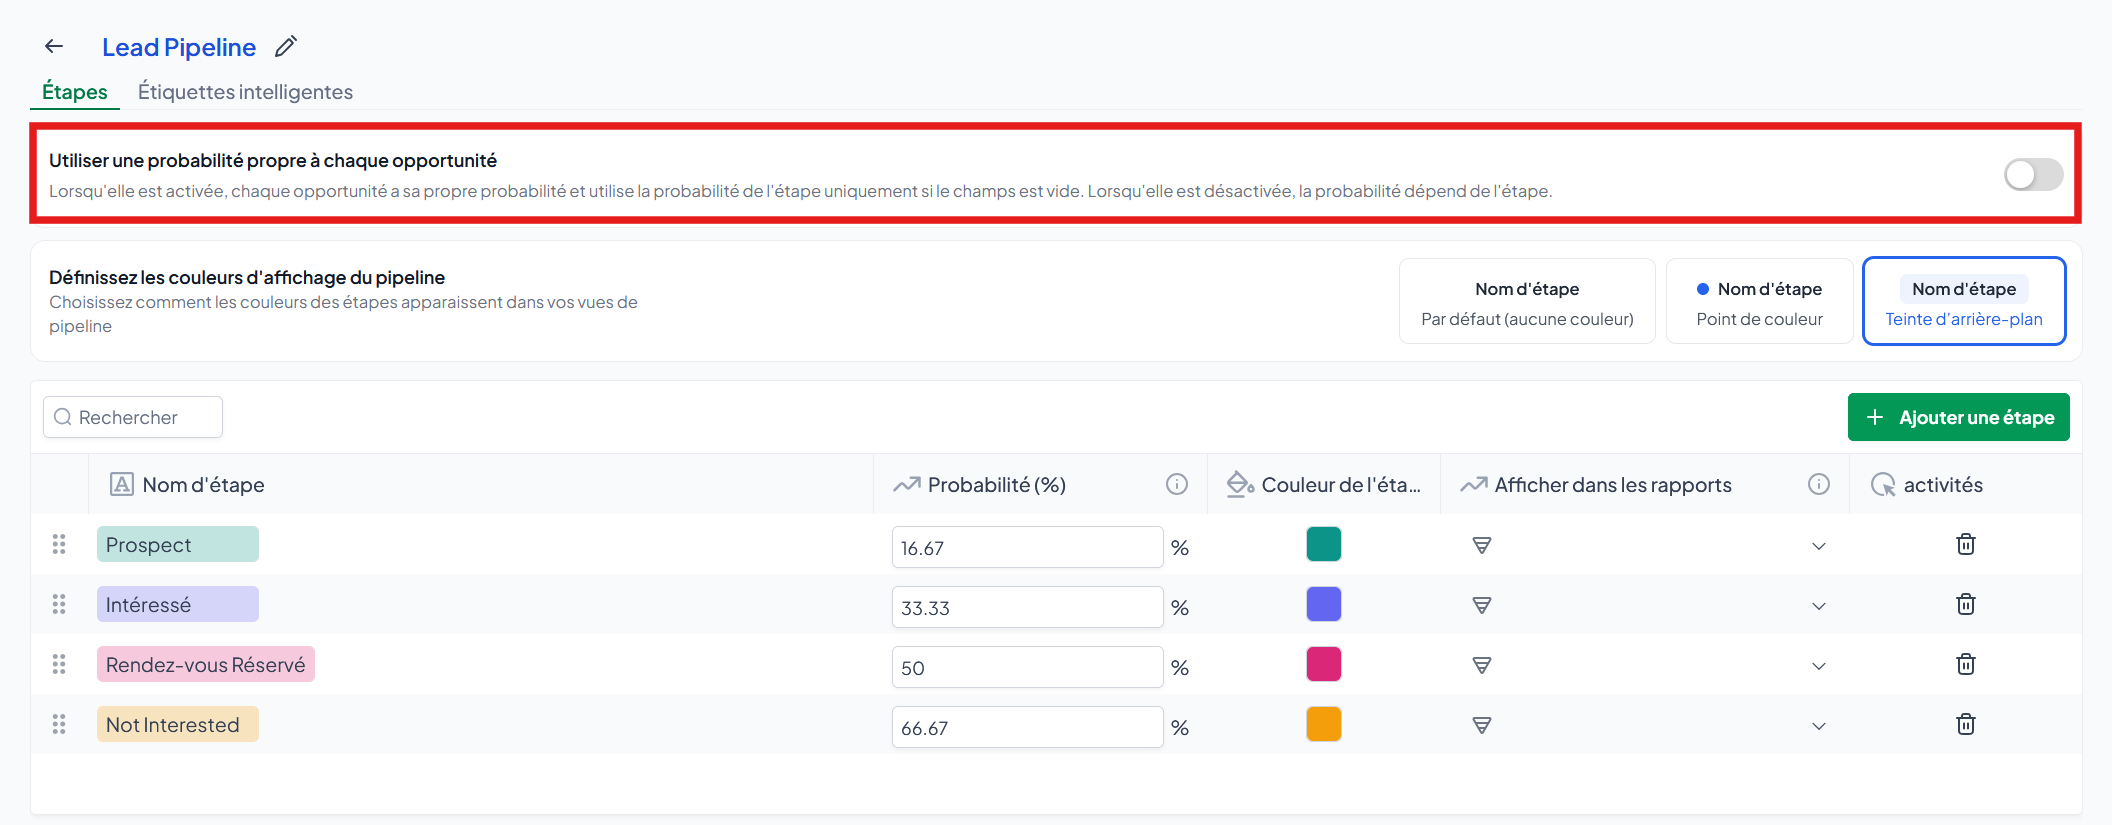Open the pink color swatch for Rendez-vous Réservé
The height and width of the screenshot is (825, 2112).
click(1324, 664)
